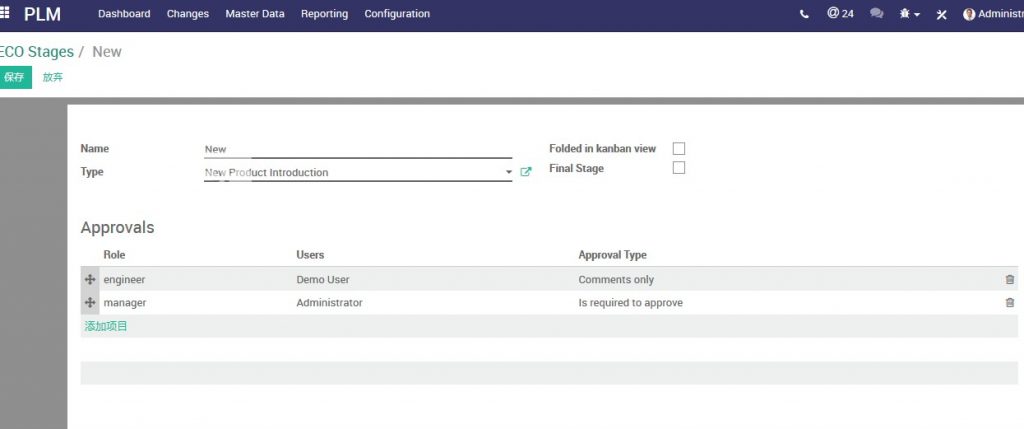Open the Master Data menu
The height and width of the screenshot is (429, 1024).
pyautogui.click(x=255, y=14)
